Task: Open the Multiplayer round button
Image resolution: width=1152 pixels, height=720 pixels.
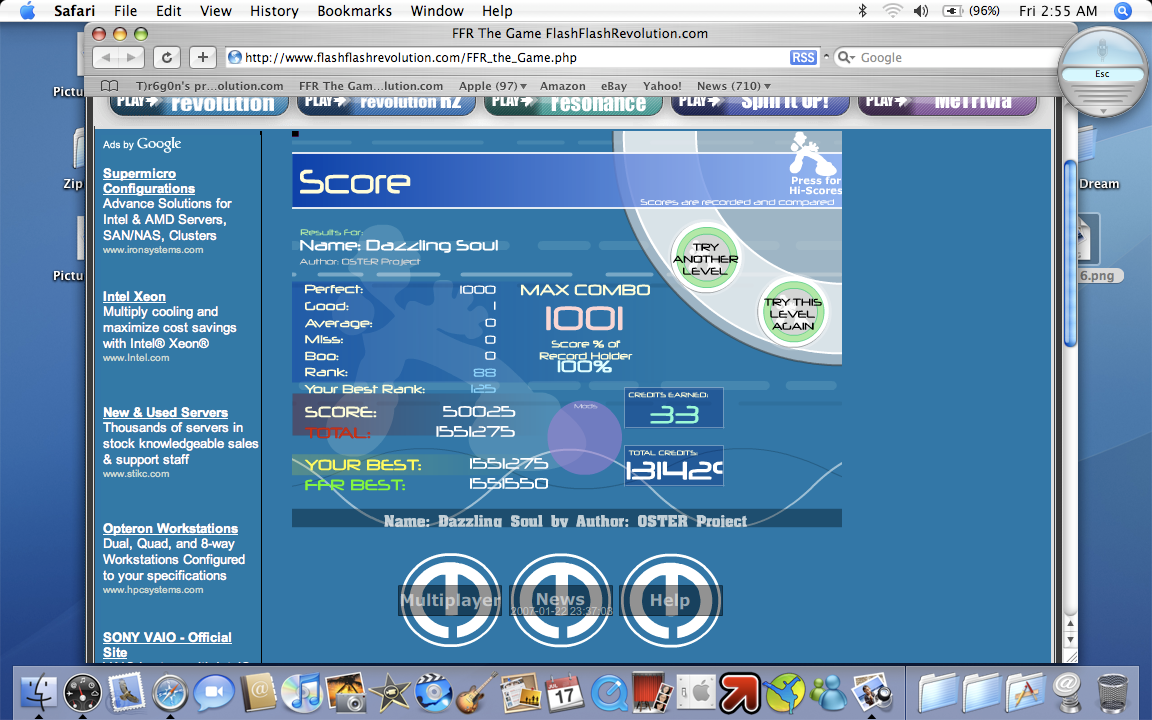Action: 450,600
